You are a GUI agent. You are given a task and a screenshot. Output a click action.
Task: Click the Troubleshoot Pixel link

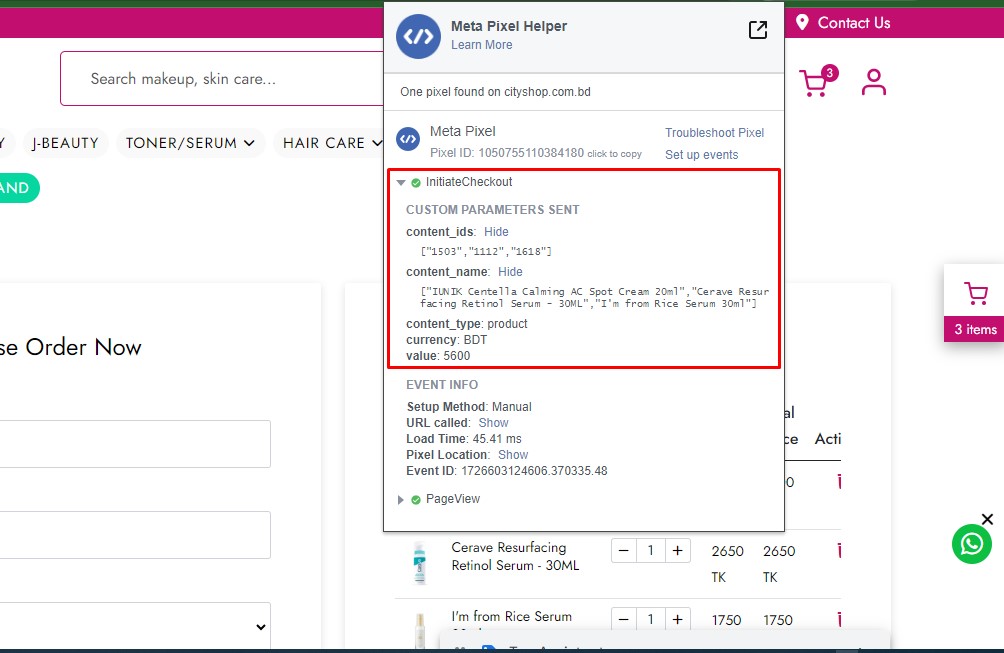pyautogui.click(x=714, y=133)
